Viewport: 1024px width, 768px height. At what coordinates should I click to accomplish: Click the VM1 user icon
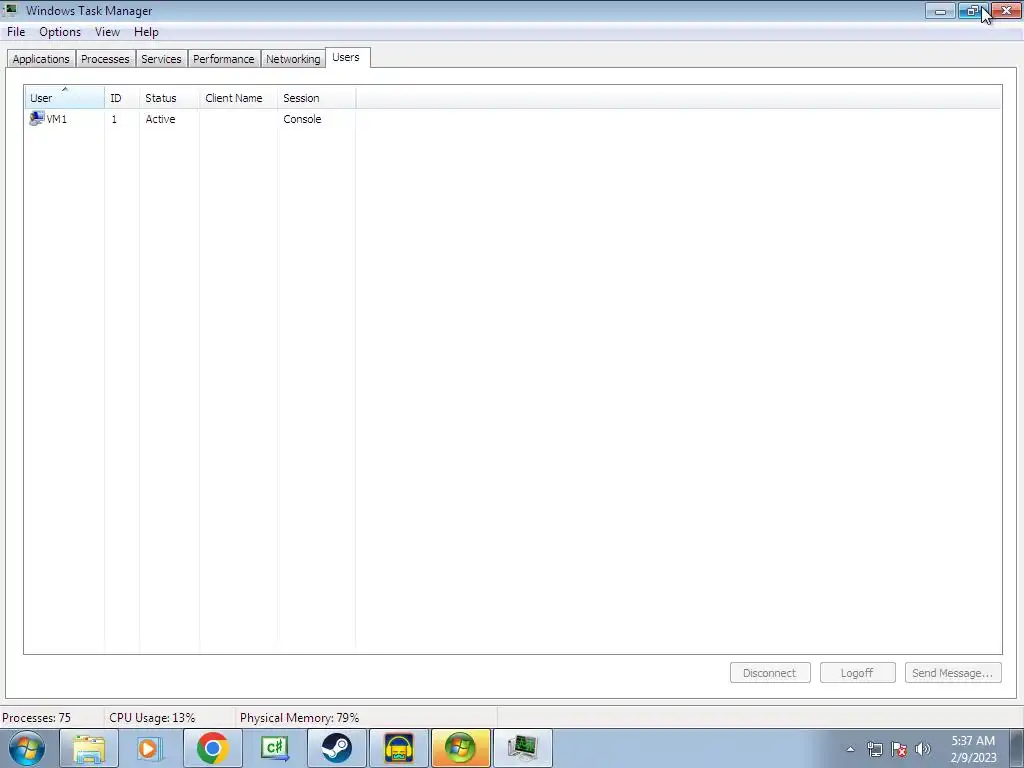pos(37,119)
